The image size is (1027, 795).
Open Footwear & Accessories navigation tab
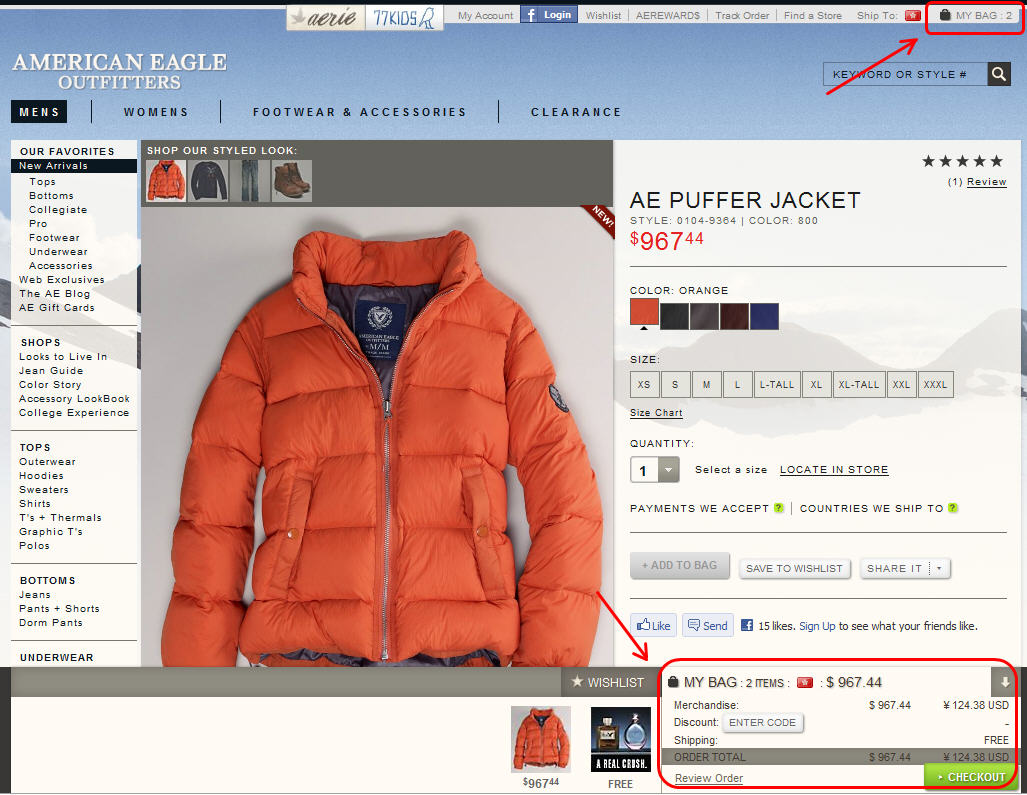pos(360,112)
